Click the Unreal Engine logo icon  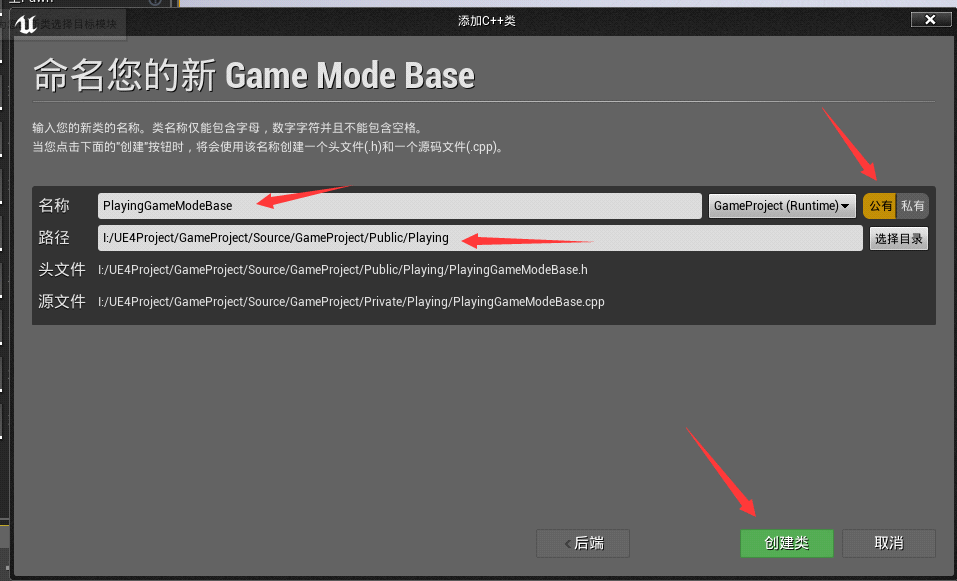point(26,24)
